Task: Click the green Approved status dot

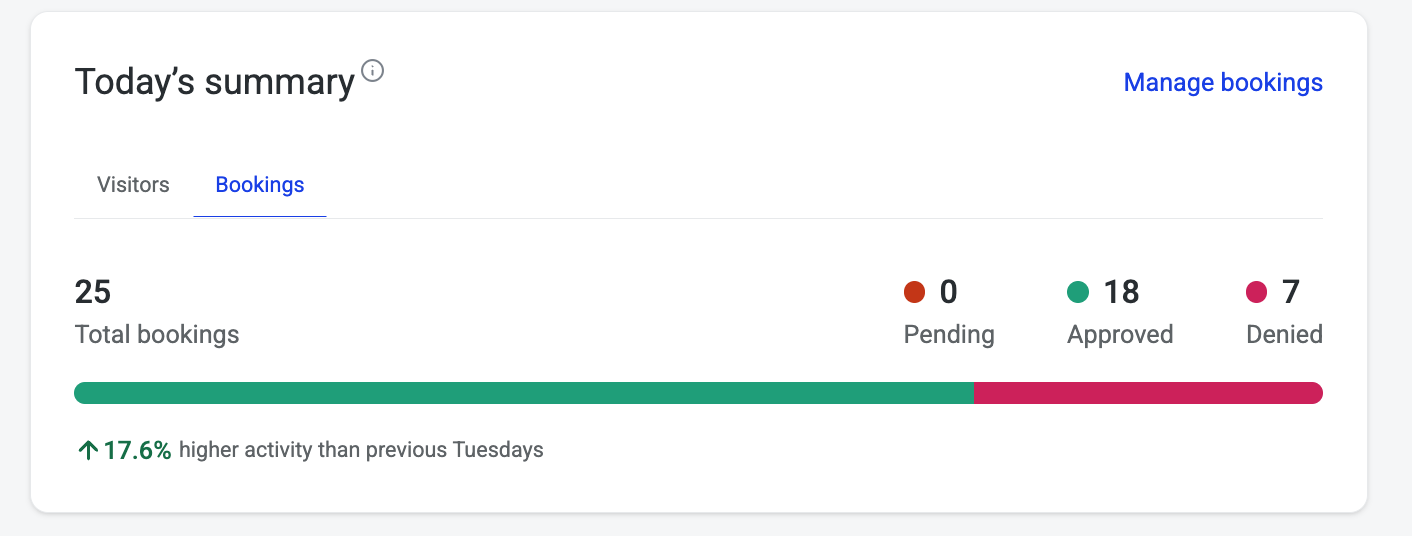Action: [x=1078, y=292]
